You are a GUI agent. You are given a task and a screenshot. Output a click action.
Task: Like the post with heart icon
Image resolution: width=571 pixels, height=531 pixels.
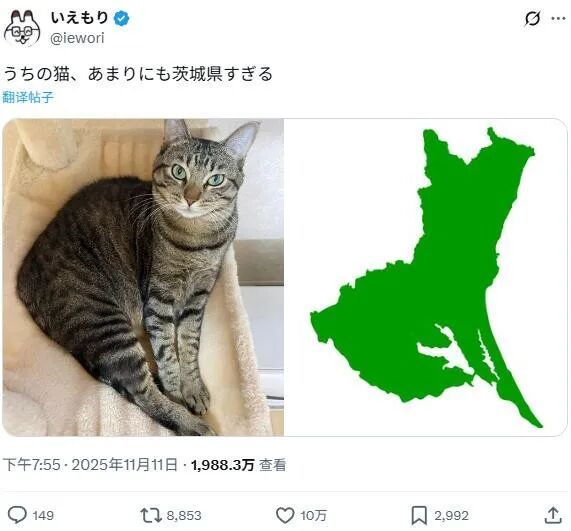click(285, 515)
